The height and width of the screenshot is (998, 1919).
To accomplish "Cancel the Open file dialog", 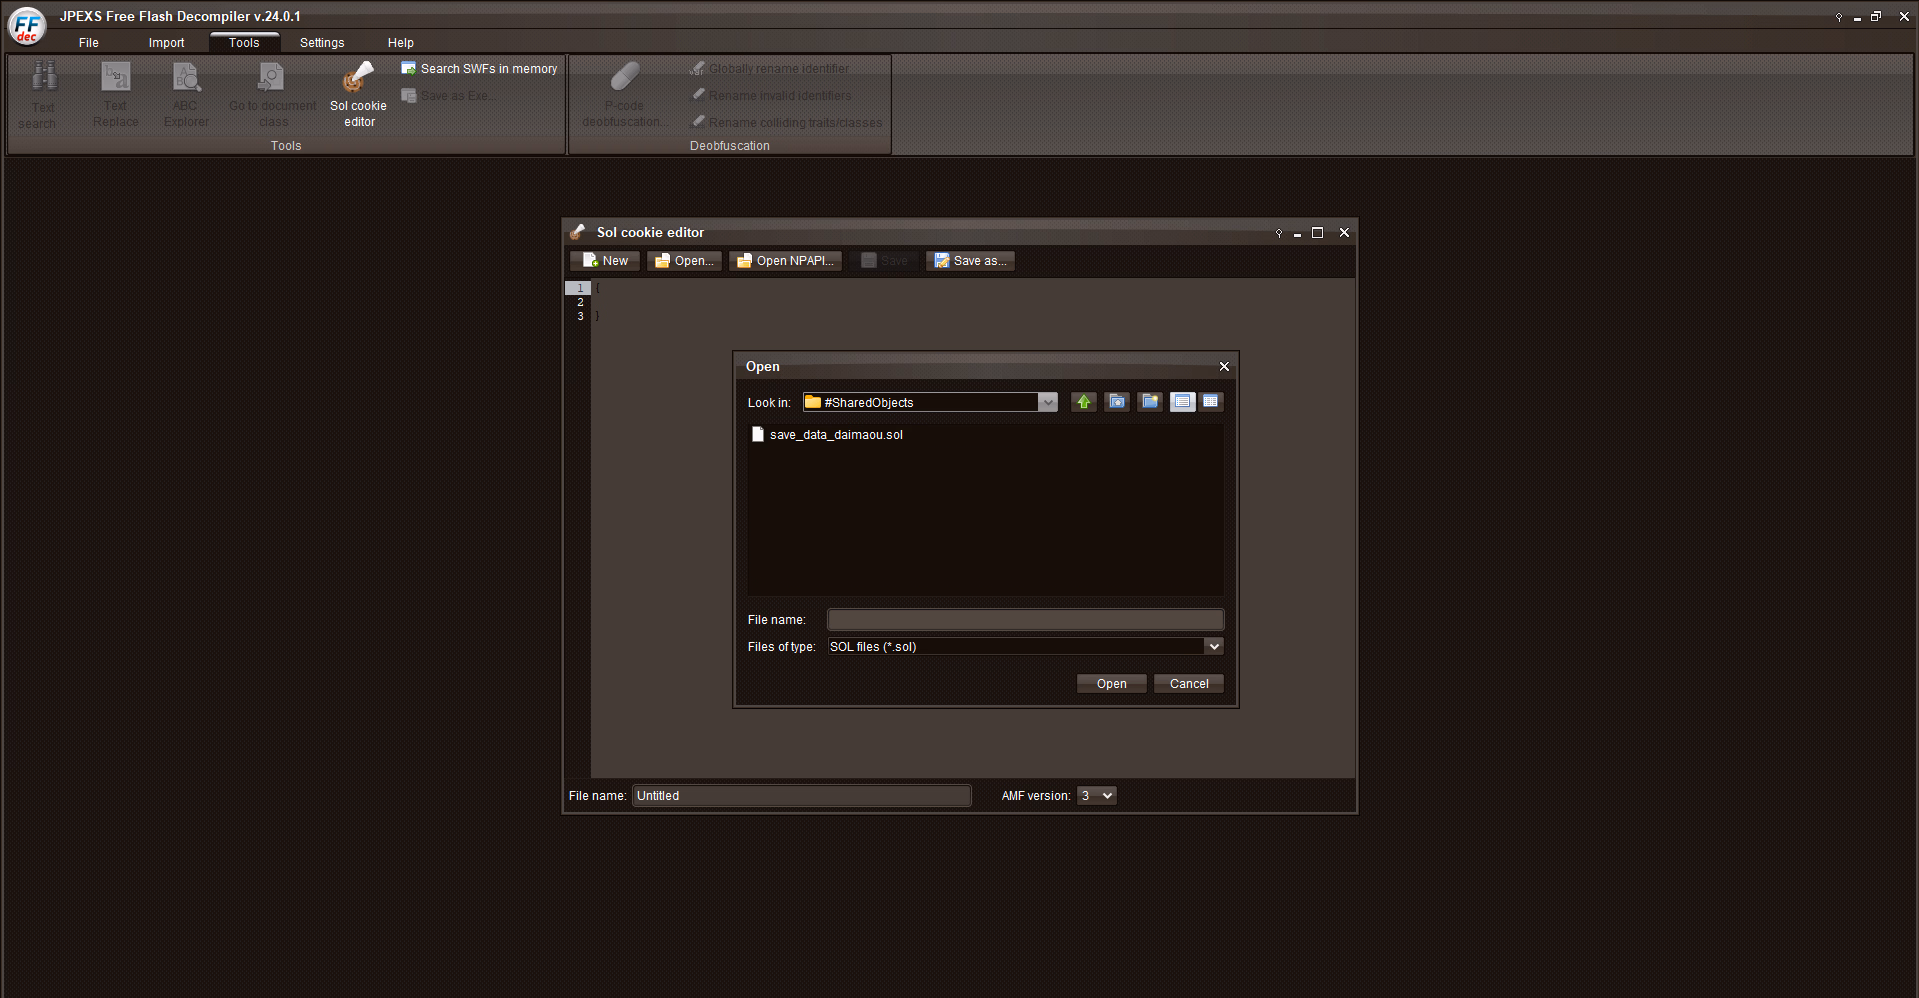I will click(1188, 684).
